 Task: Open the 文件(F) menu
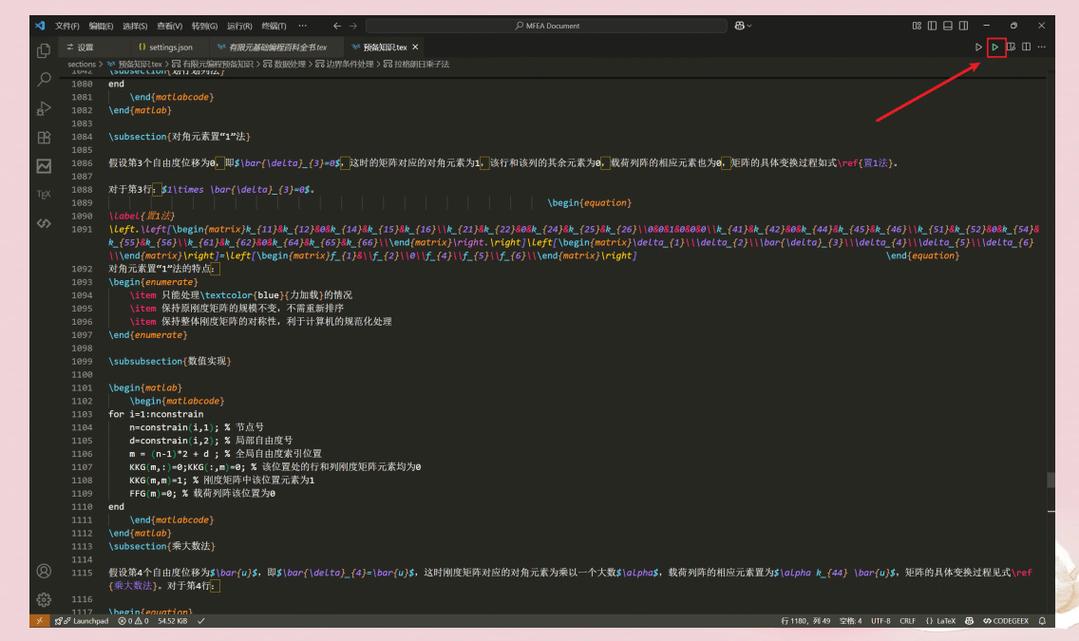[x=67, y=25]
